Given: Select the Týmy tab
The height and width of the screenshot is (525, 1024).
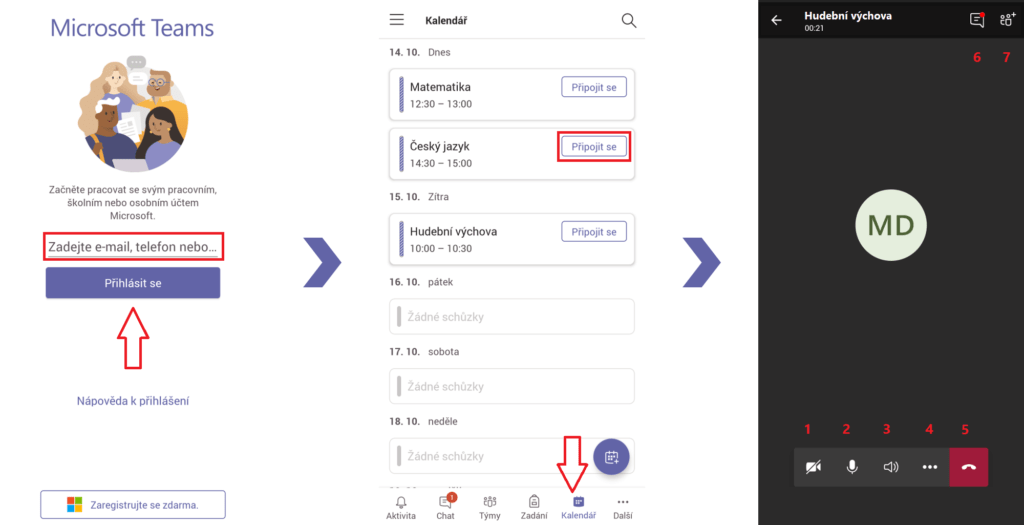Looking at the screenshot, I should pyautogui.click(x=489, y=507).
